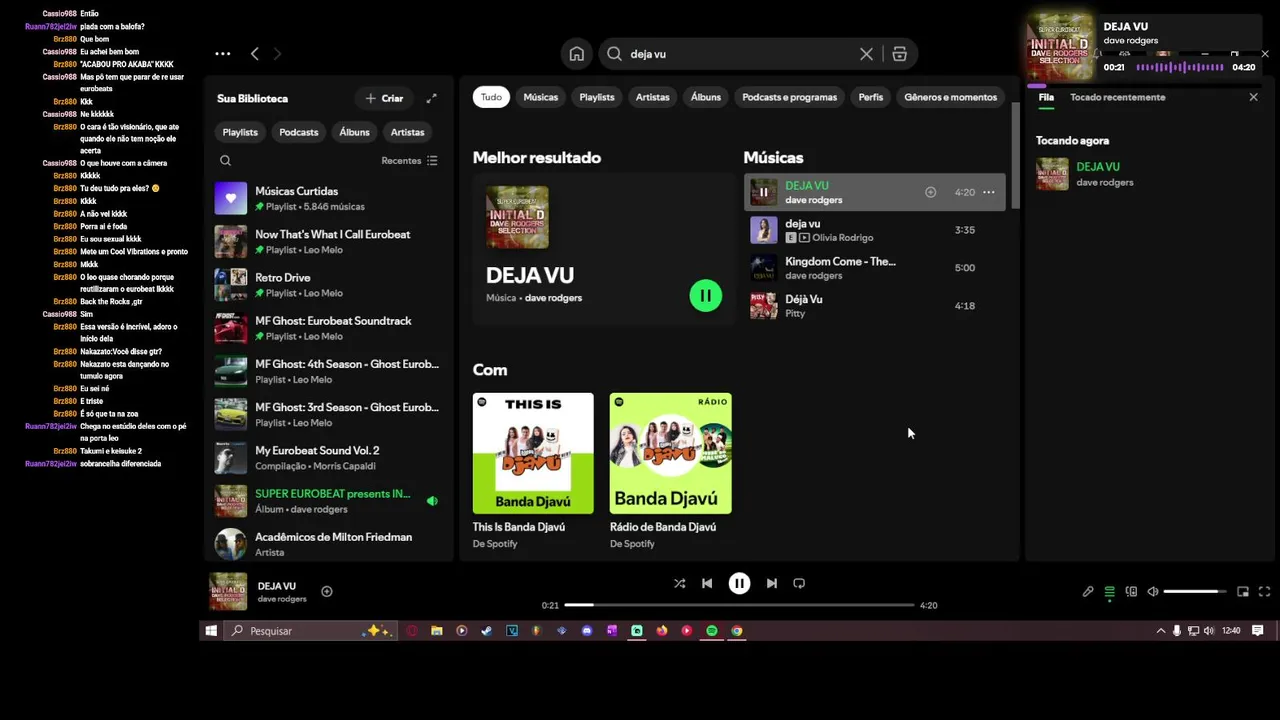This screenshot has width=1280, height=720.
Task: Toggle shuffle in the player bar
Action: [x=680, y=583]
